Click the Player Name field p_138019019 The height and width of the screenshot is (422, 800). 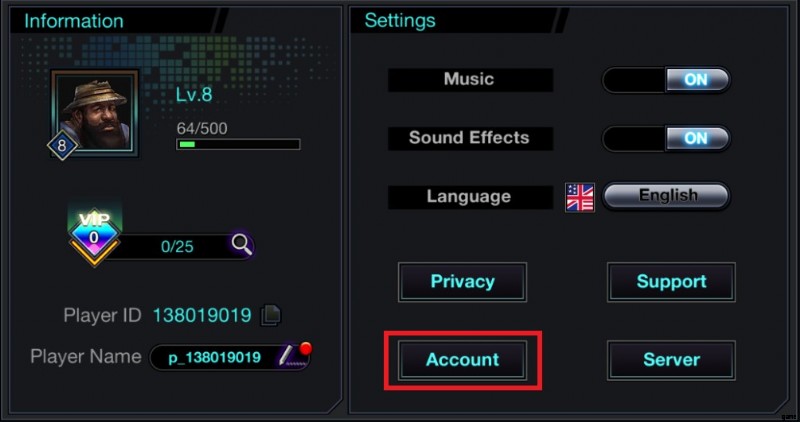coord(216,357)
